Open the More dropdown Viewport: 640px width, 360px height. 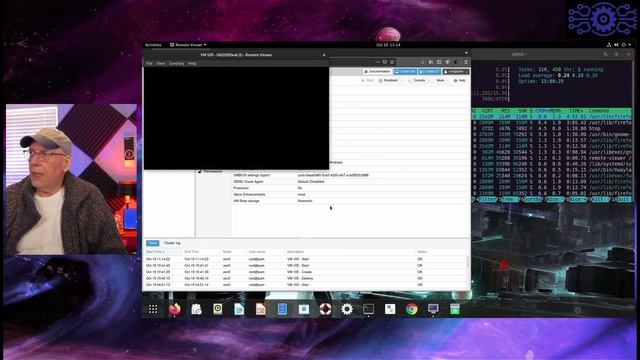point(441,80)
